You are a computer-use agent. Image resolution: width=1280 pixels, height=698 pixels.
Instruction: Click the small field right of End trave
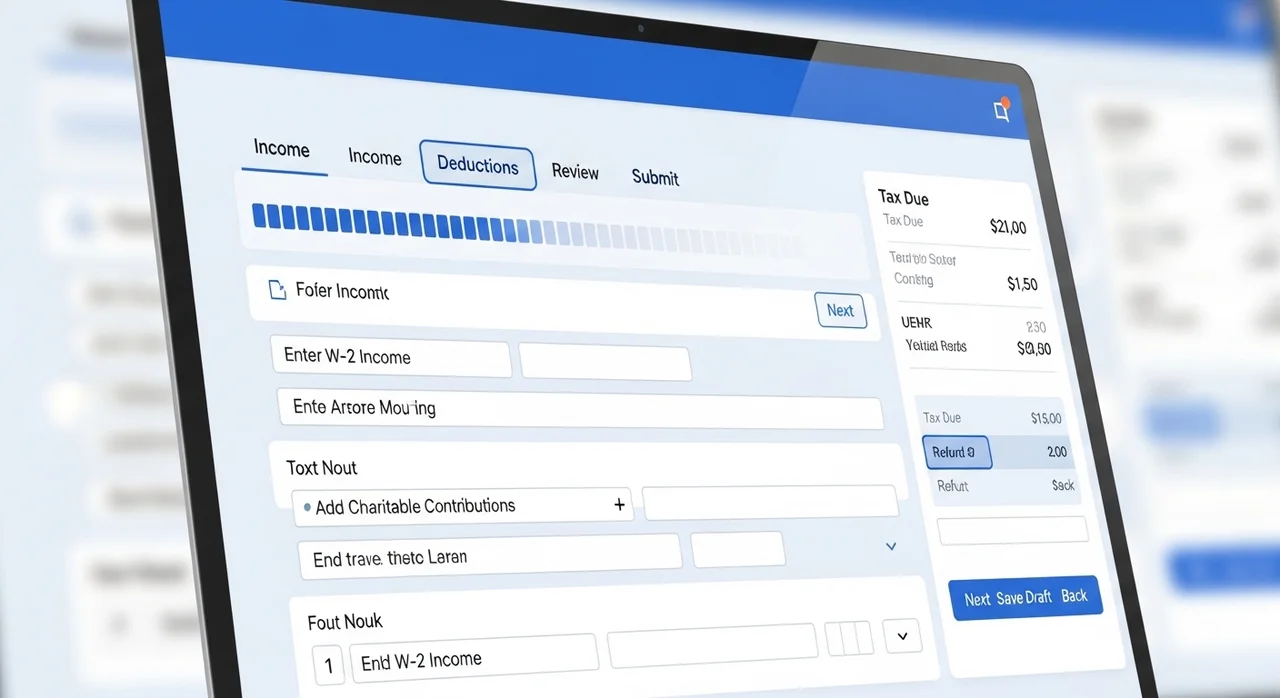pos(738,549)
